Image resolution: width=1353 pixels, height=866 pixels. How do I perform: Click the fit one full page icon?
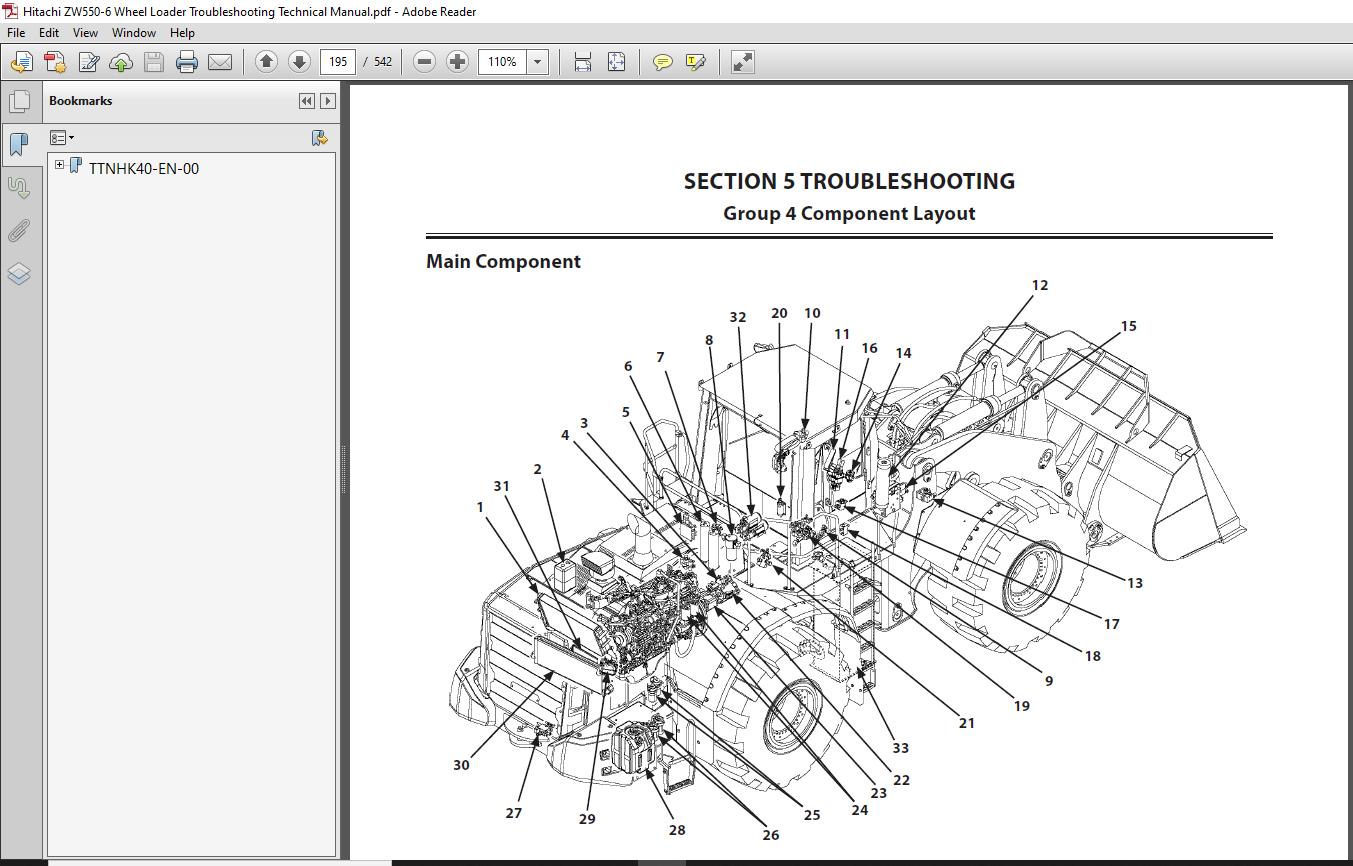616,62
